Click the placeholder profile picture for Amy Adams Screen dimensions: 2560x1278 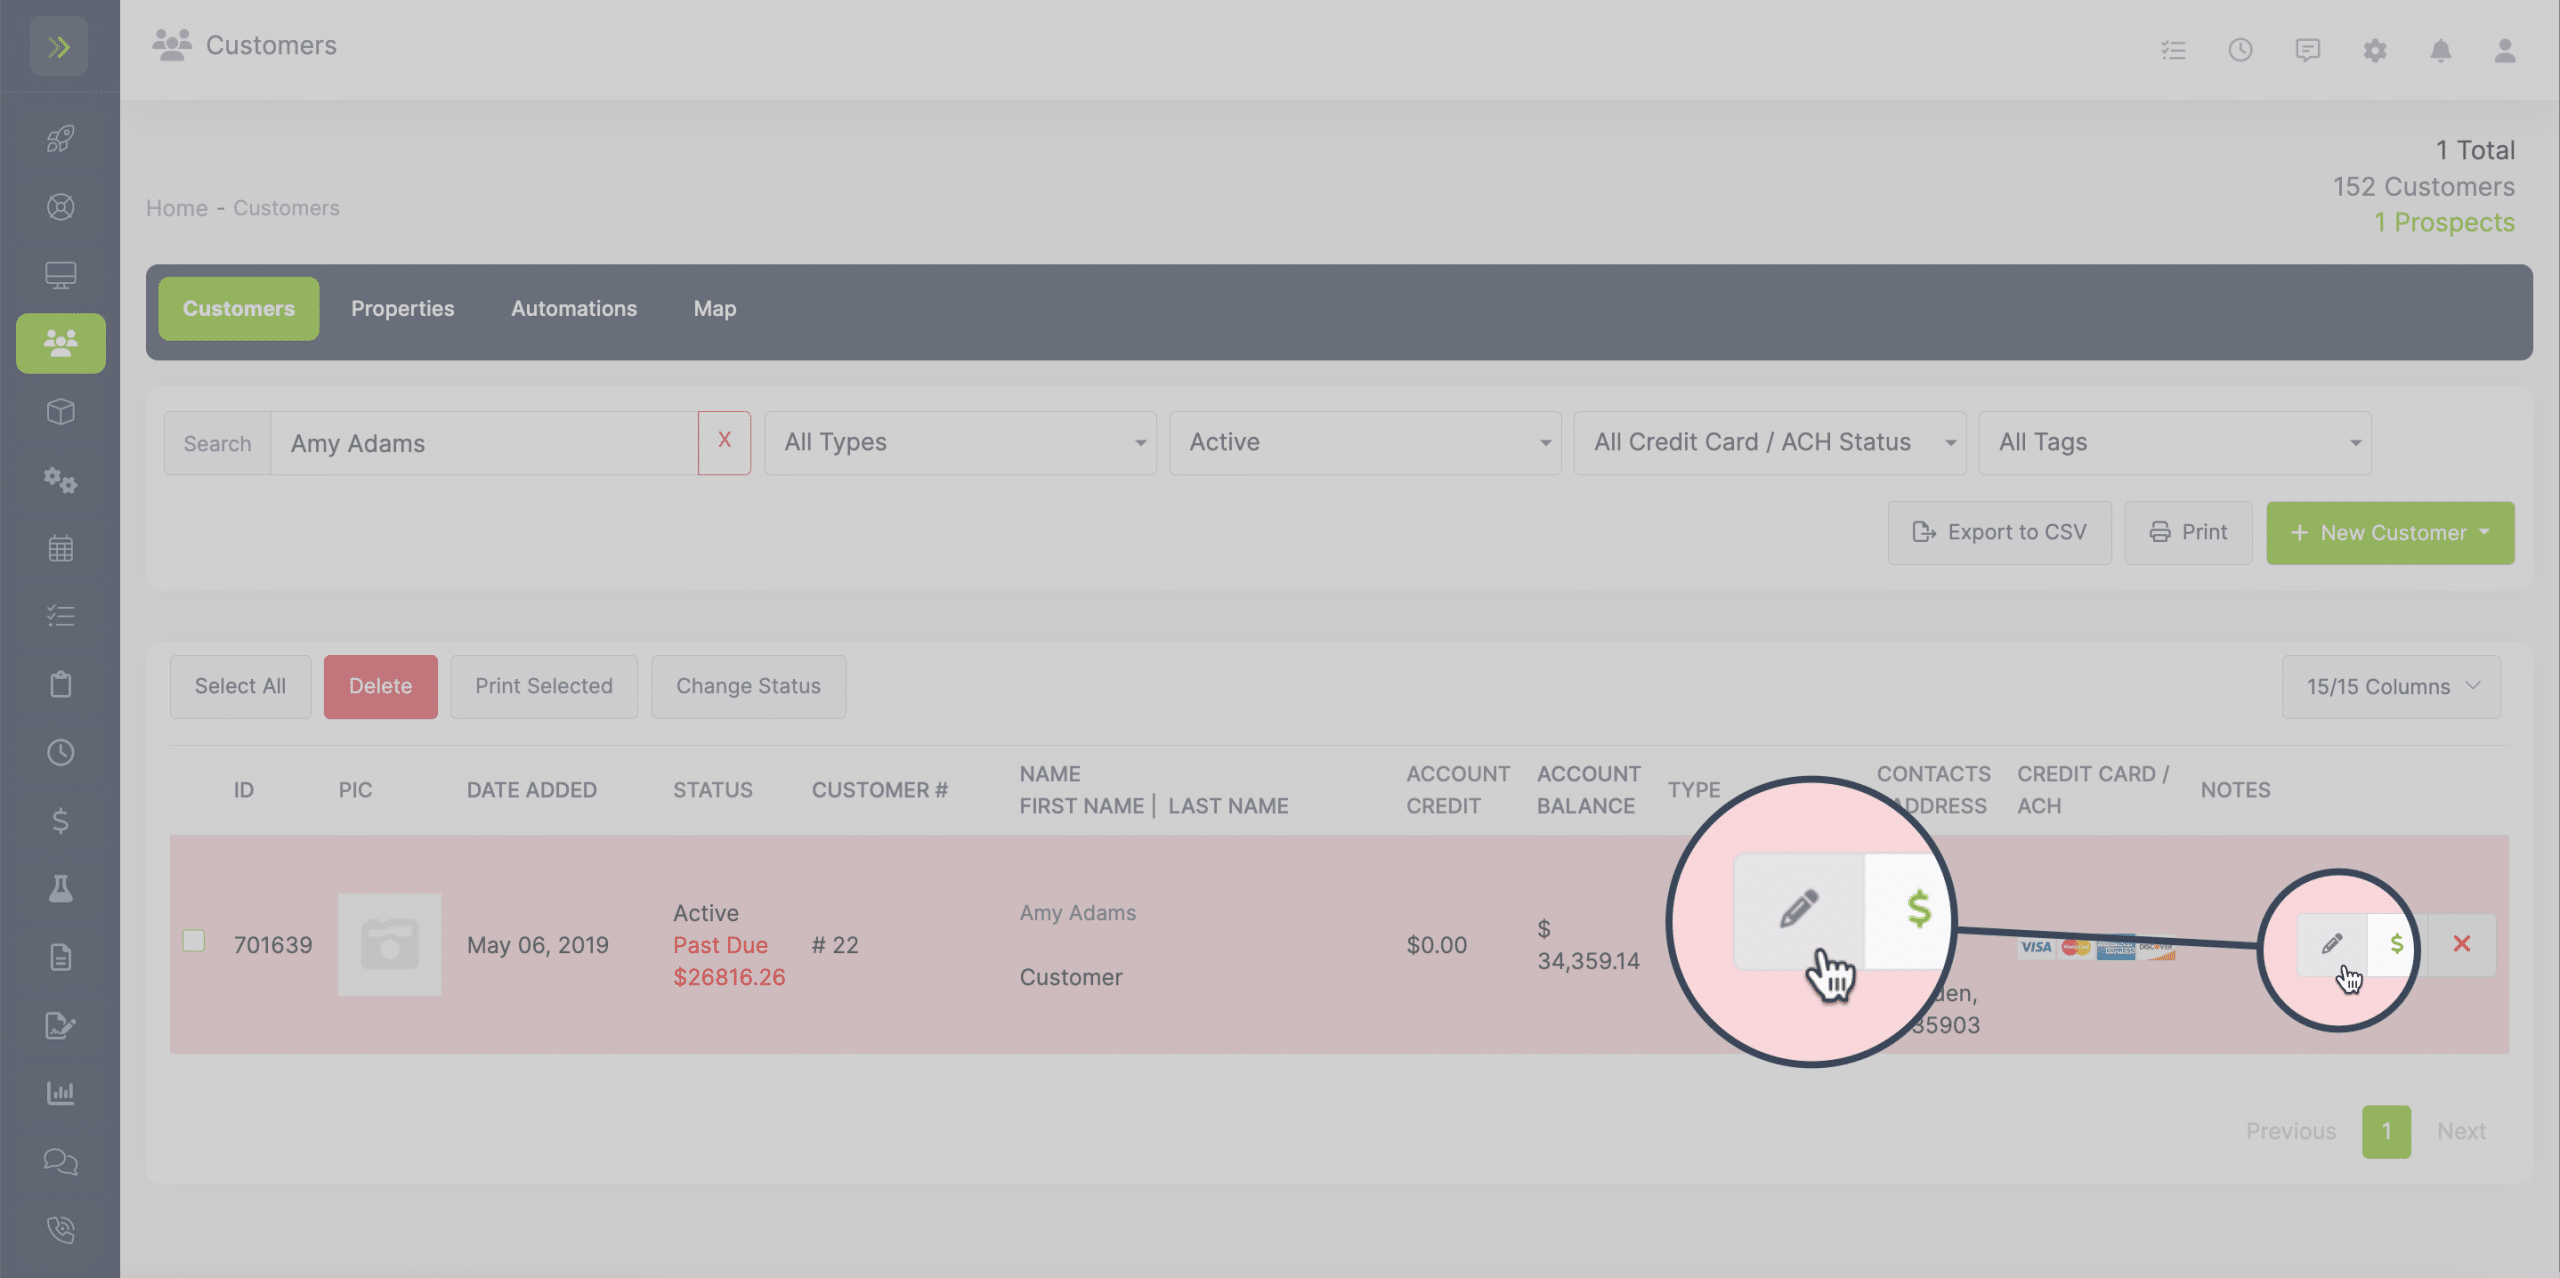pyautogui.click(x=390, y=945)
